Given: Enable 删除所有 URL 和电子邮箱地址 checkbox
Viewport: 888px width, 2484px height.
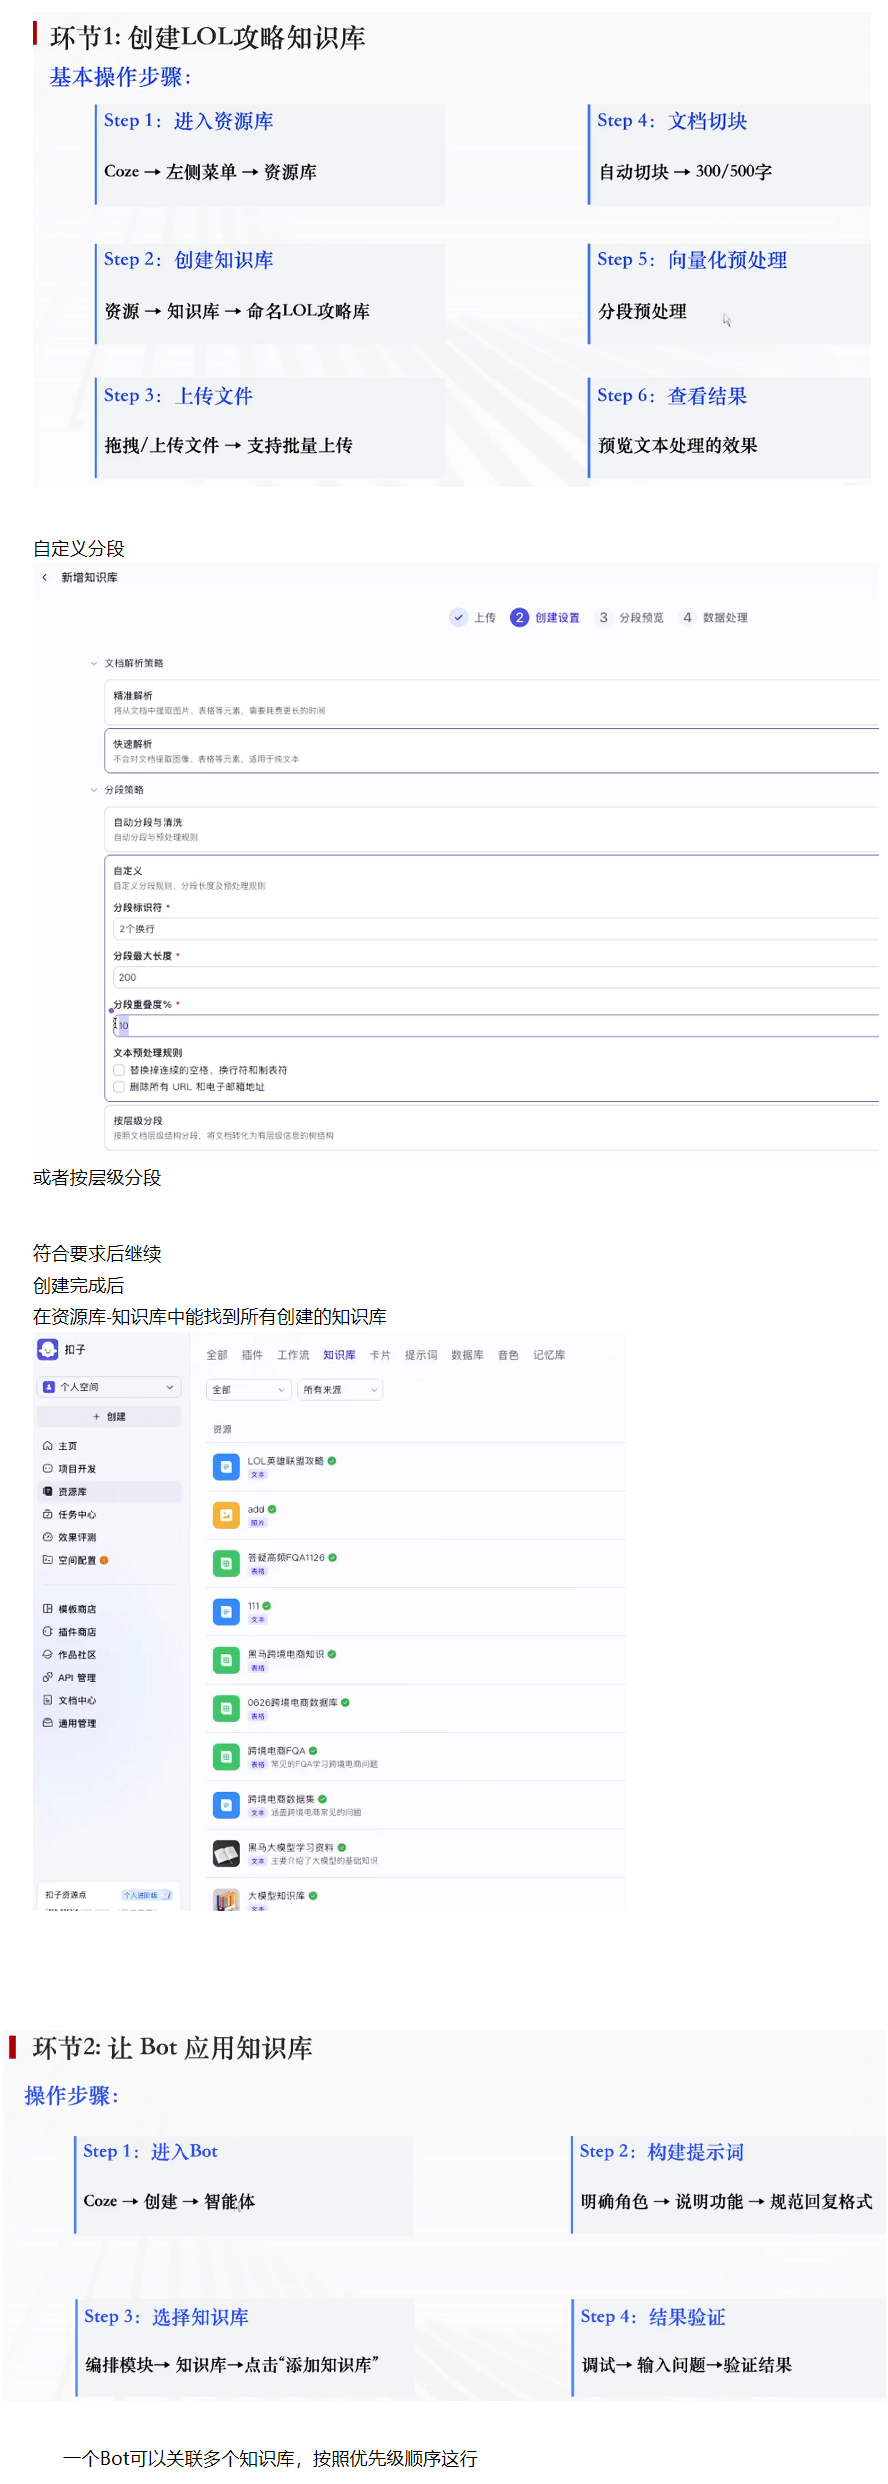Looking at the screenshot, I should (119, 1086).
